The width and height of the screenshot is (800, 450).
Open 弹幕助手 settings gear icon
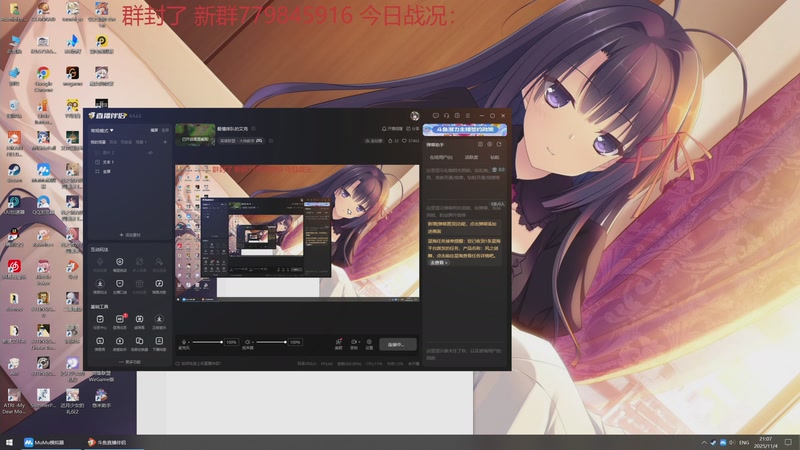[489, 144]
